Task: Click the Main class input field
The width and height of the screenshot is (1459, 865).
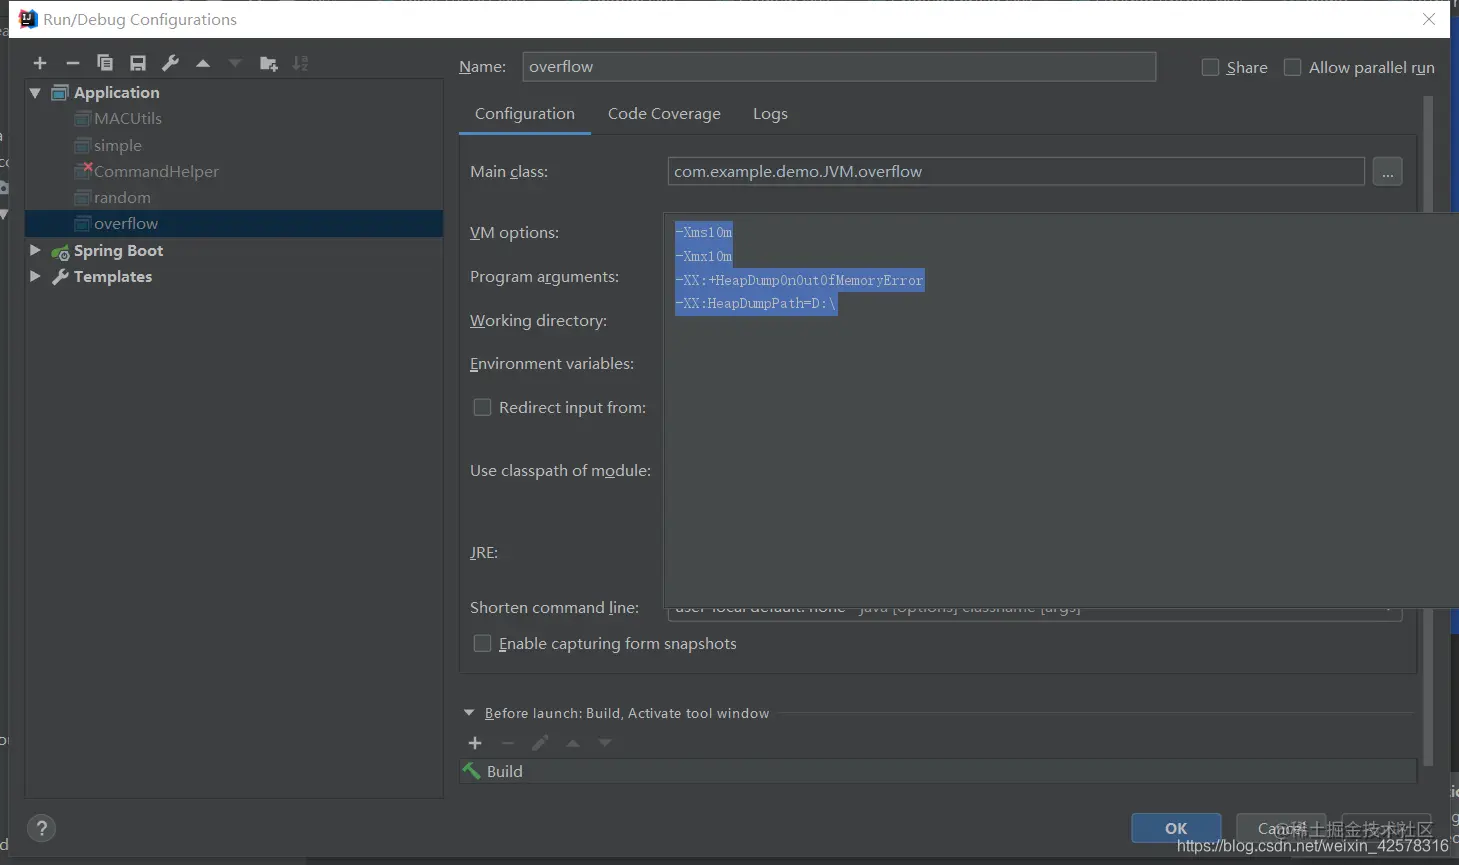Action: click(x=1016, y=172)
